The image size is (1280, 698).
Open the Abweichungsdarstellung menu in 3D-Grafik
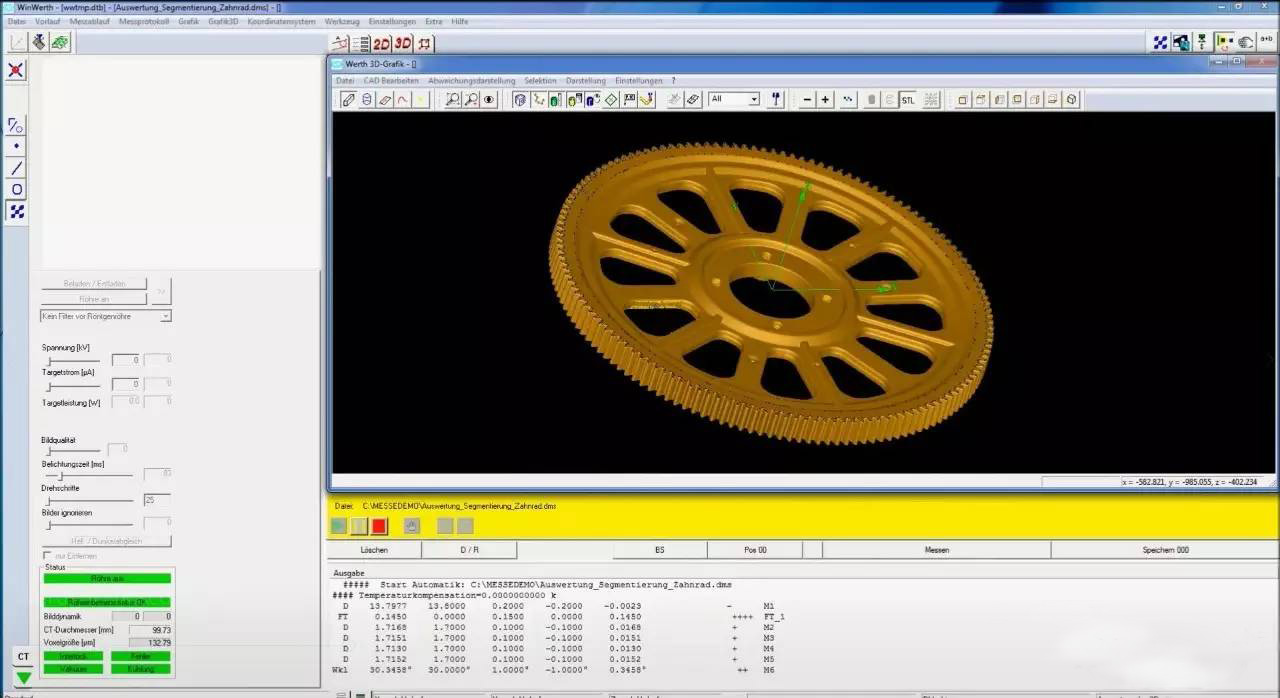point(471,80)
